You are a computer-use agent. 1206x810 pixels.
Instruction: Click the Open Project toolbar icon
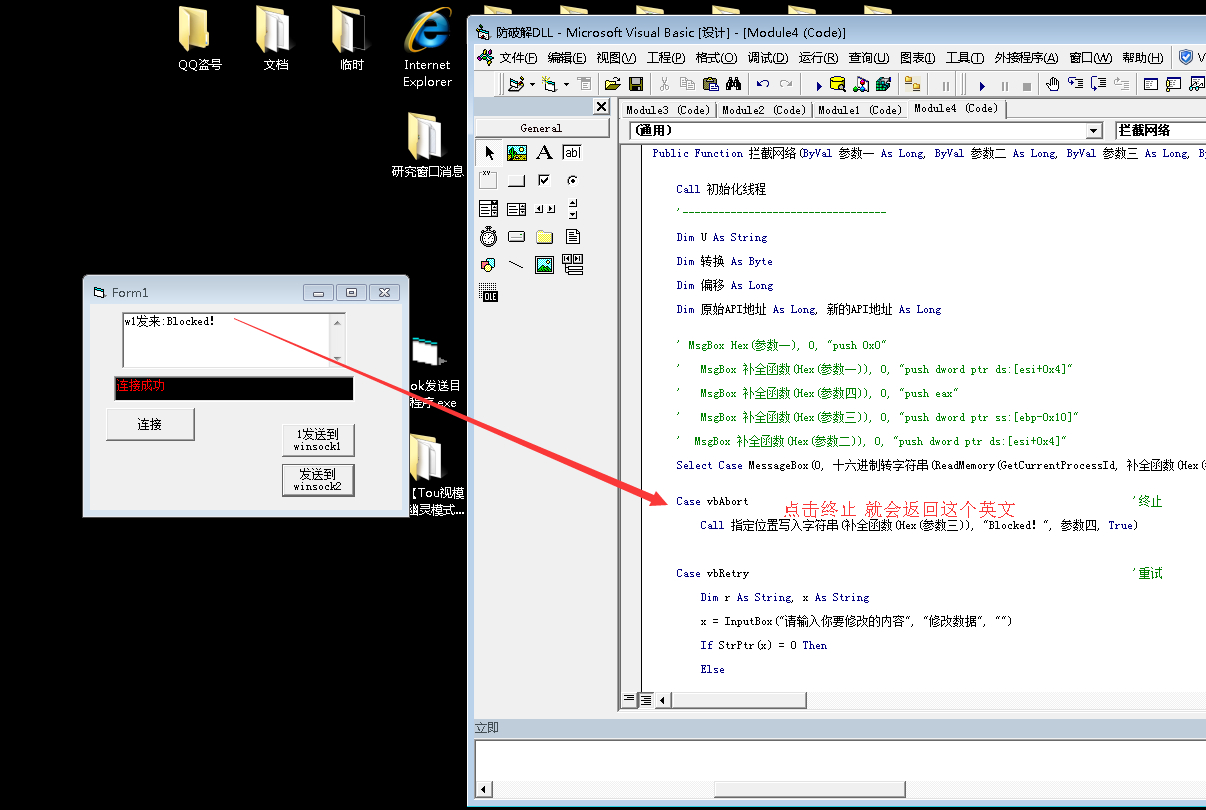[612, 85]
